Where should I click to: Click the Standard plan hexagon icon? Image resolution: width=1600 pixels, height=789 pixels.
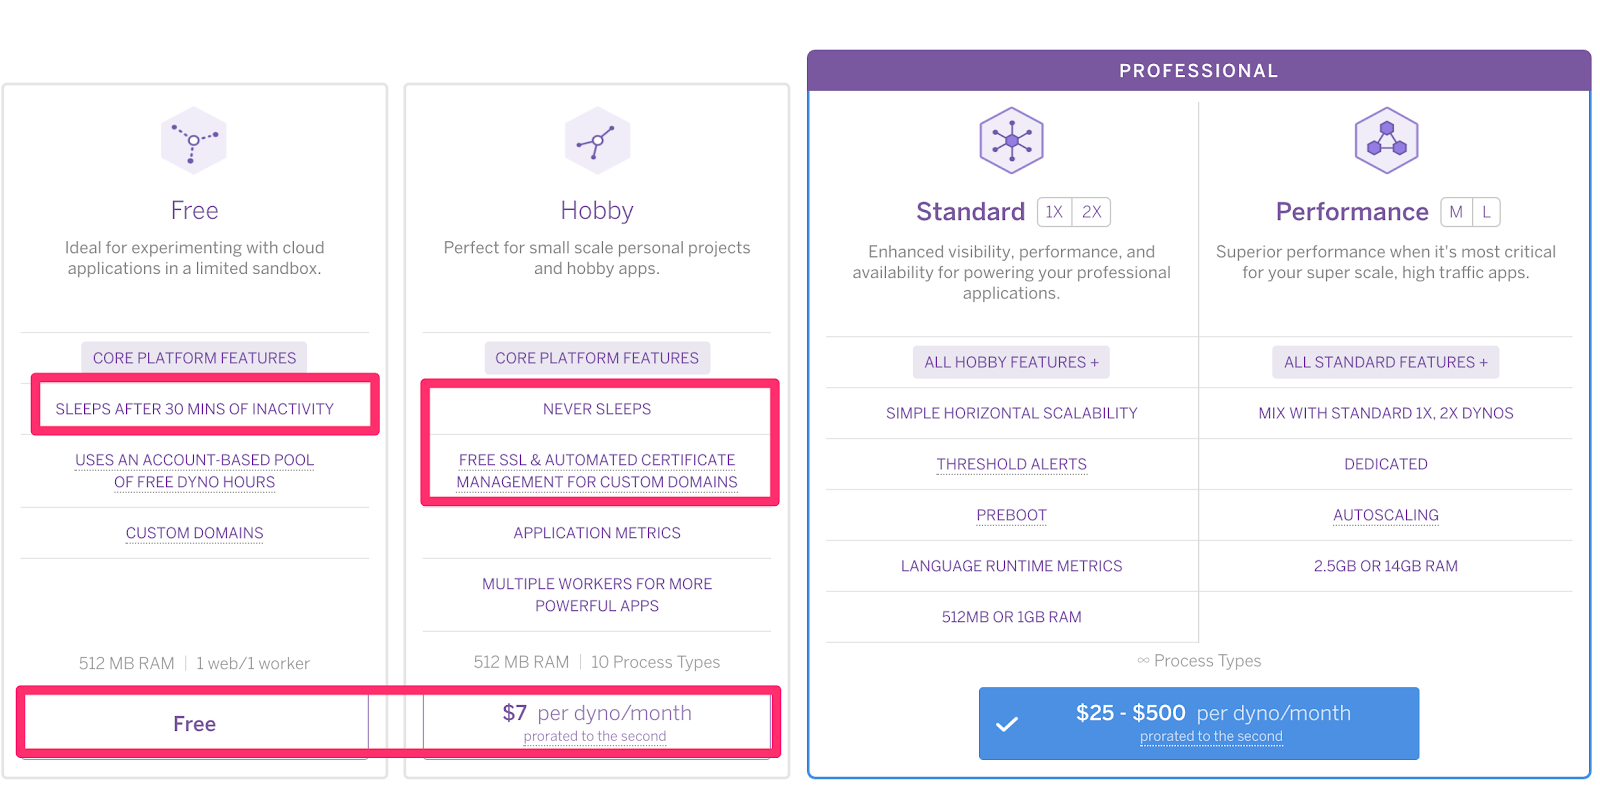(1011, 141)
